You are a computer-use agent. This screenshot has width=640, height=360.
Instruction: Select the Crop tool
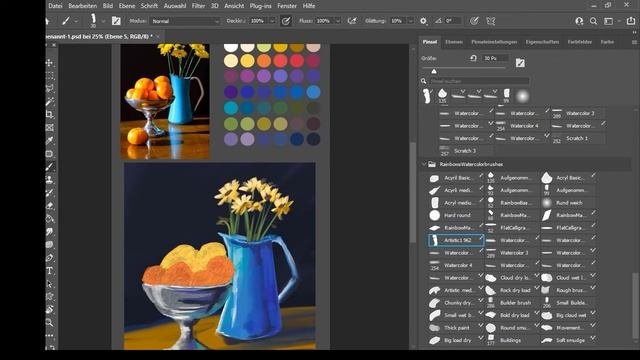(49, 114)
